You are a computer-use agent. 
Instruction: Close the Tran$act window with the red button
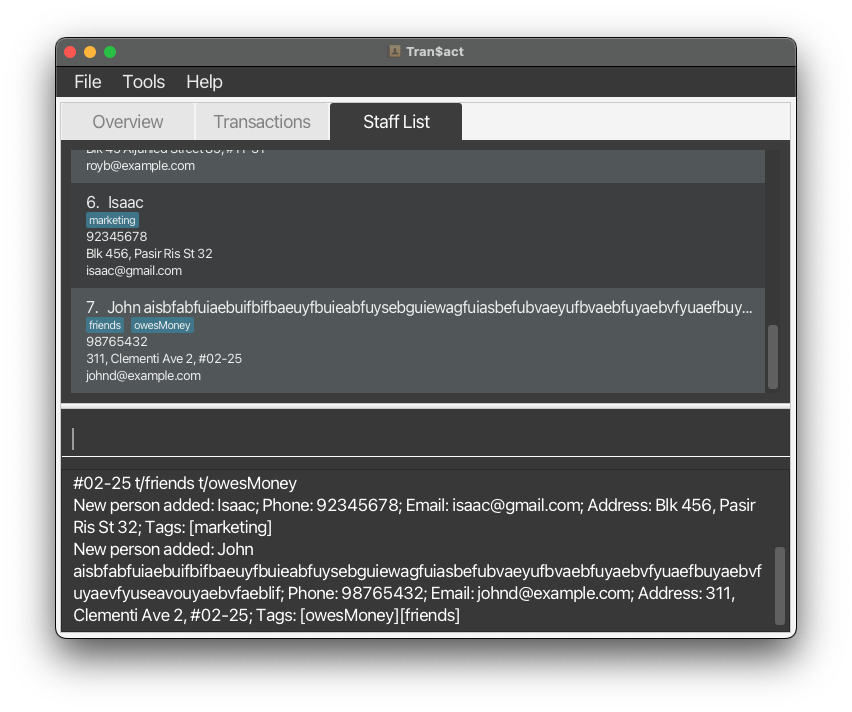click(x=70, y=52)
